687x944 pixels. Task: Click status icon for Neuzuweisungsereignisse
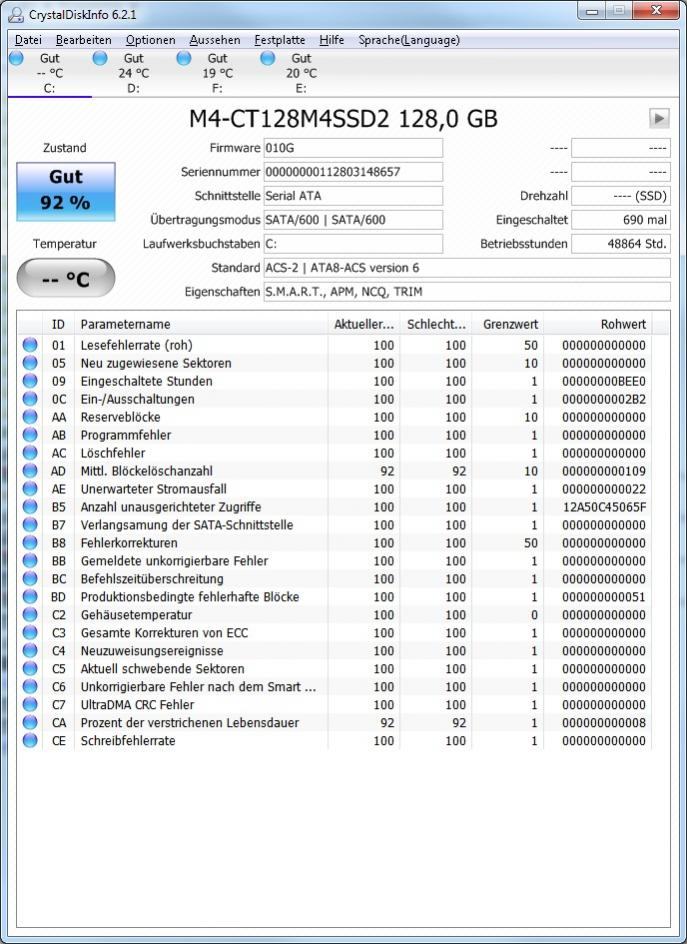click(30, 651)
